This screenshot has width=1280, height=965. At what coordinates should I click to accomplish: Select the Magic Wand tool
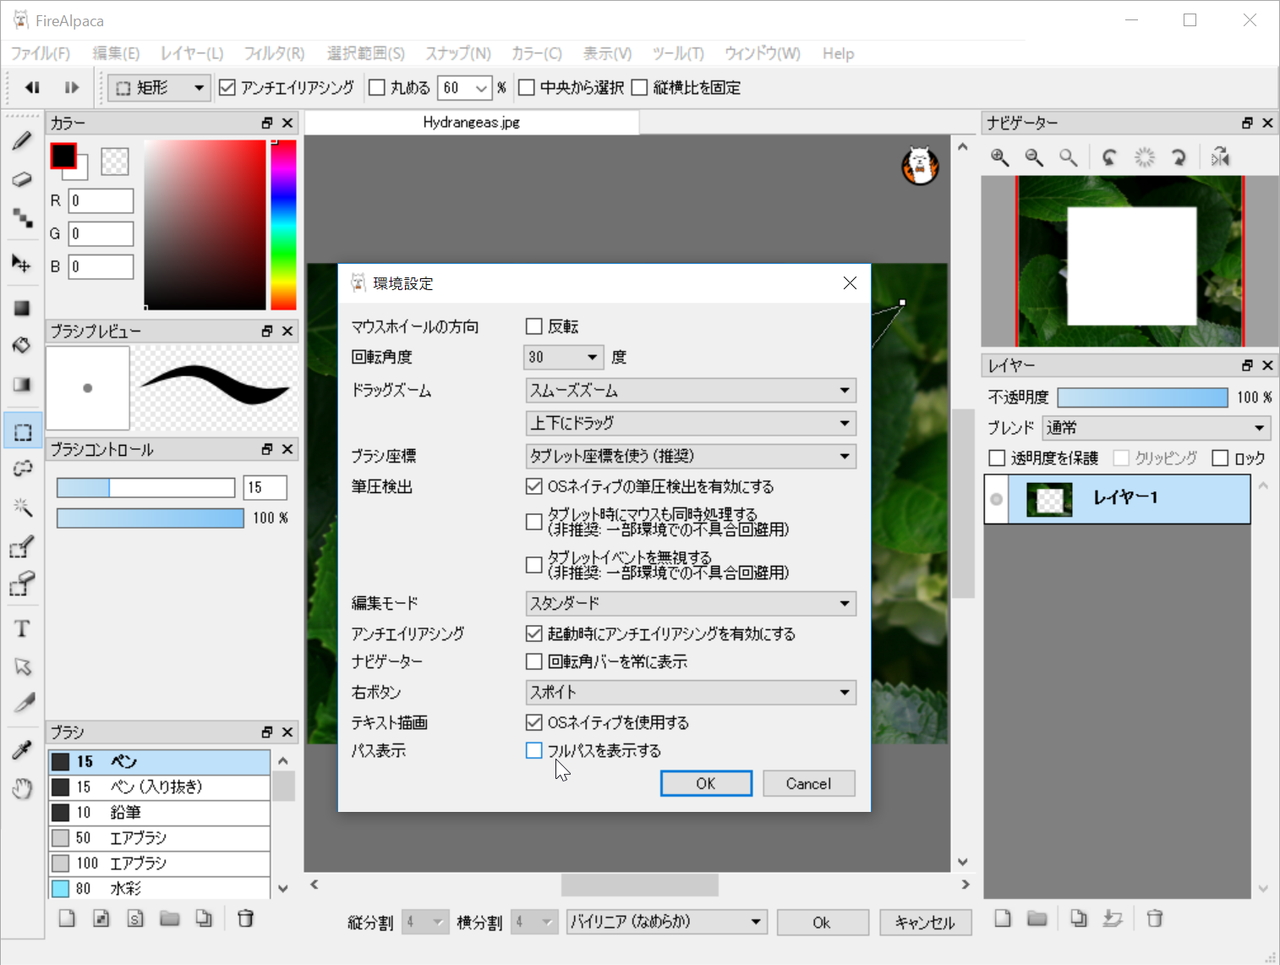coord(22,507)
